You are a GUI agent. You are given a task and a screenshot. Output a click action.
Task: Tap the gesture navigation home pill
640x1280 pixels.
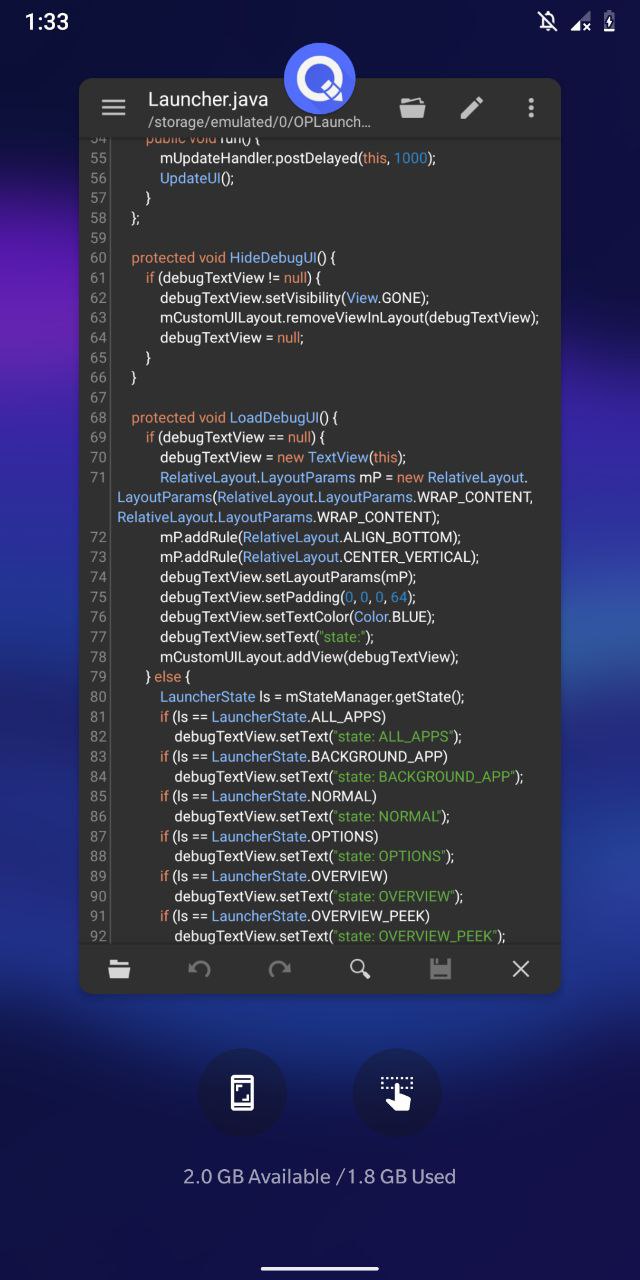(x=320, y=1269)
